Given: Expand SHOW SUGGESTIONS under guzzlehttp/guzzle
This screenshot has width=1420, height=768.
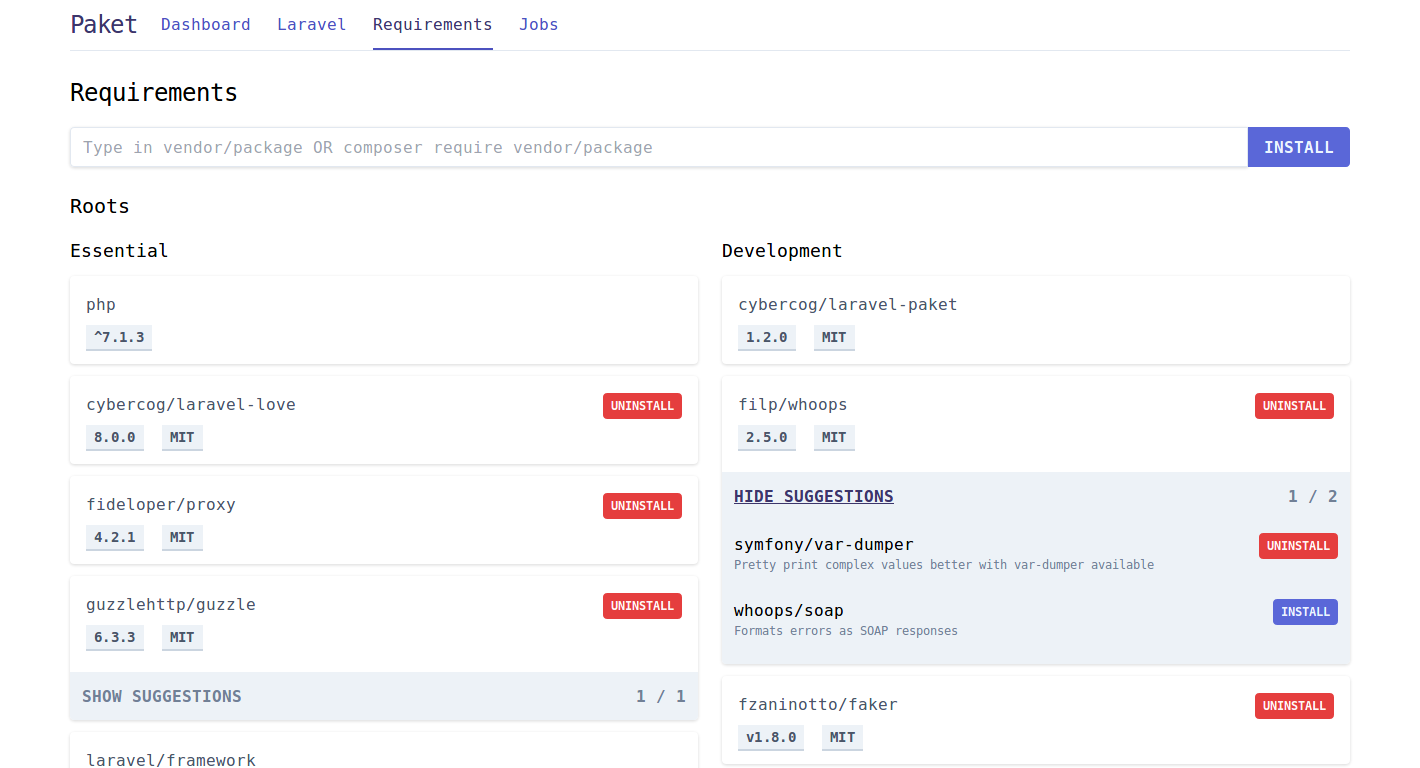Looking at the screenshot, I should pos(162,696).
